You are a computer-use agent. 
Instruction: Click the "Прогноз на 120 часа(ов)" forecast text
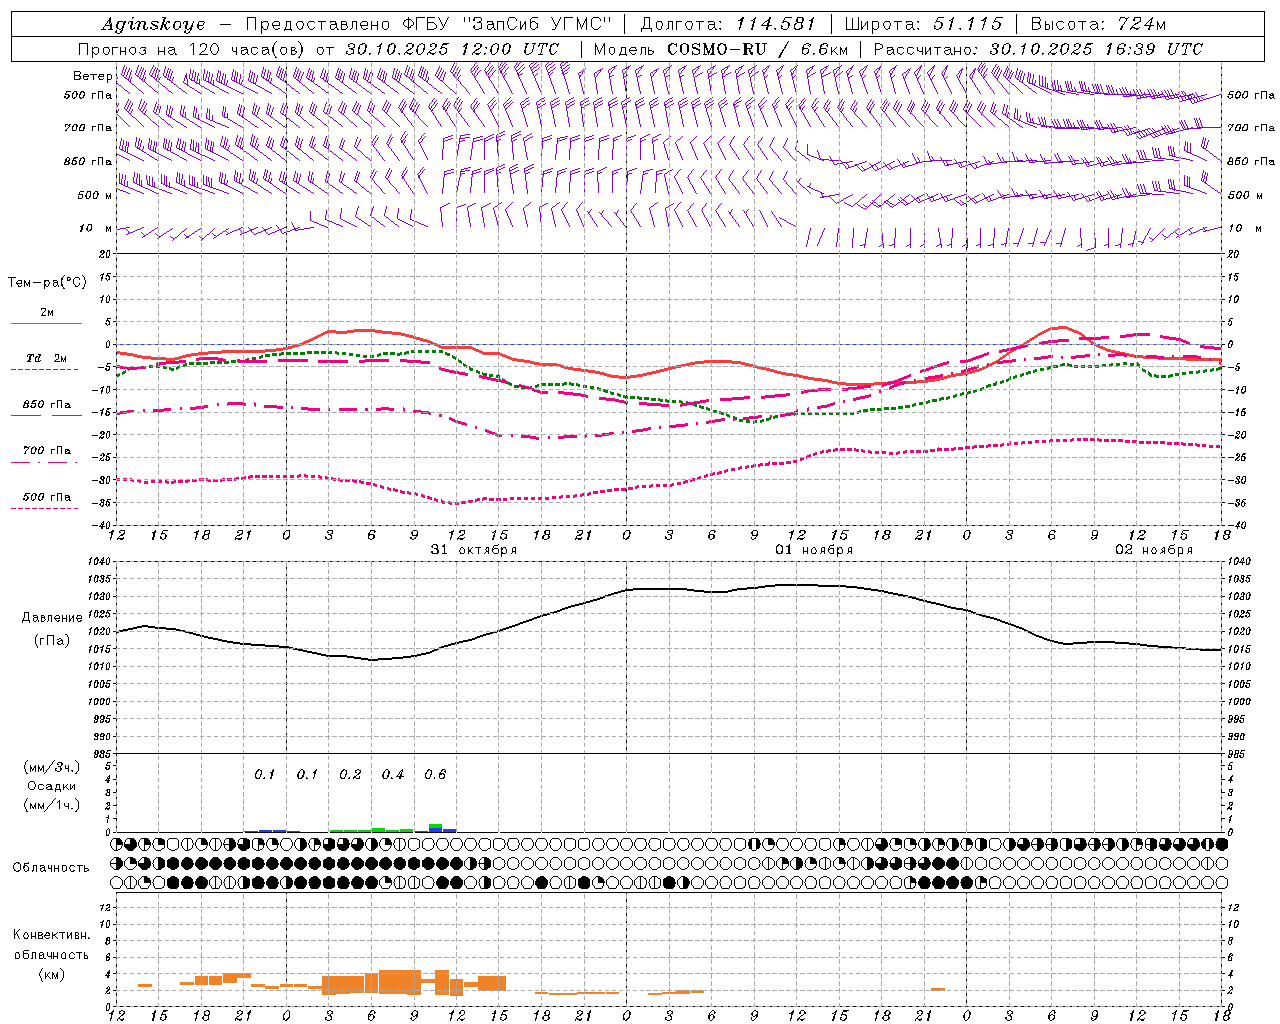[193, 49]
